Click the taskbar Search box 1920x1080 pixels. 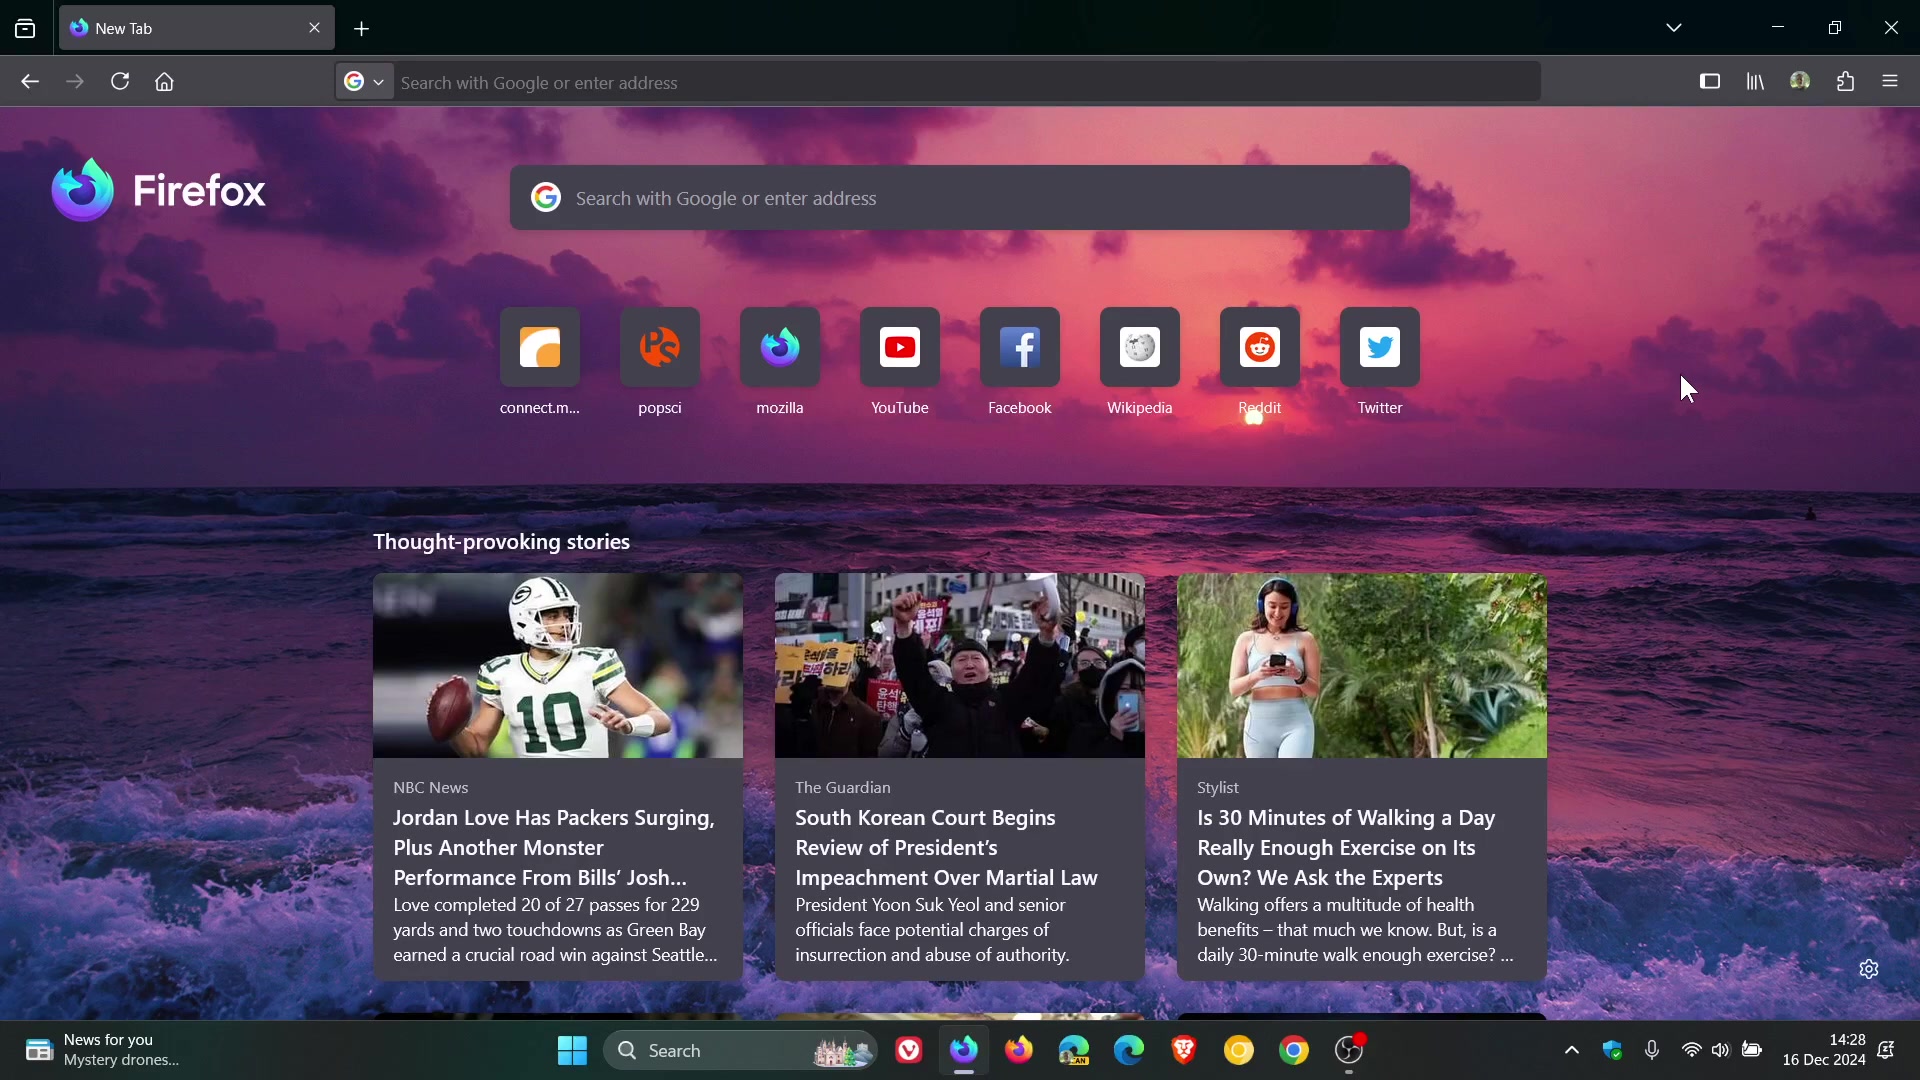tap(741, 1051)
